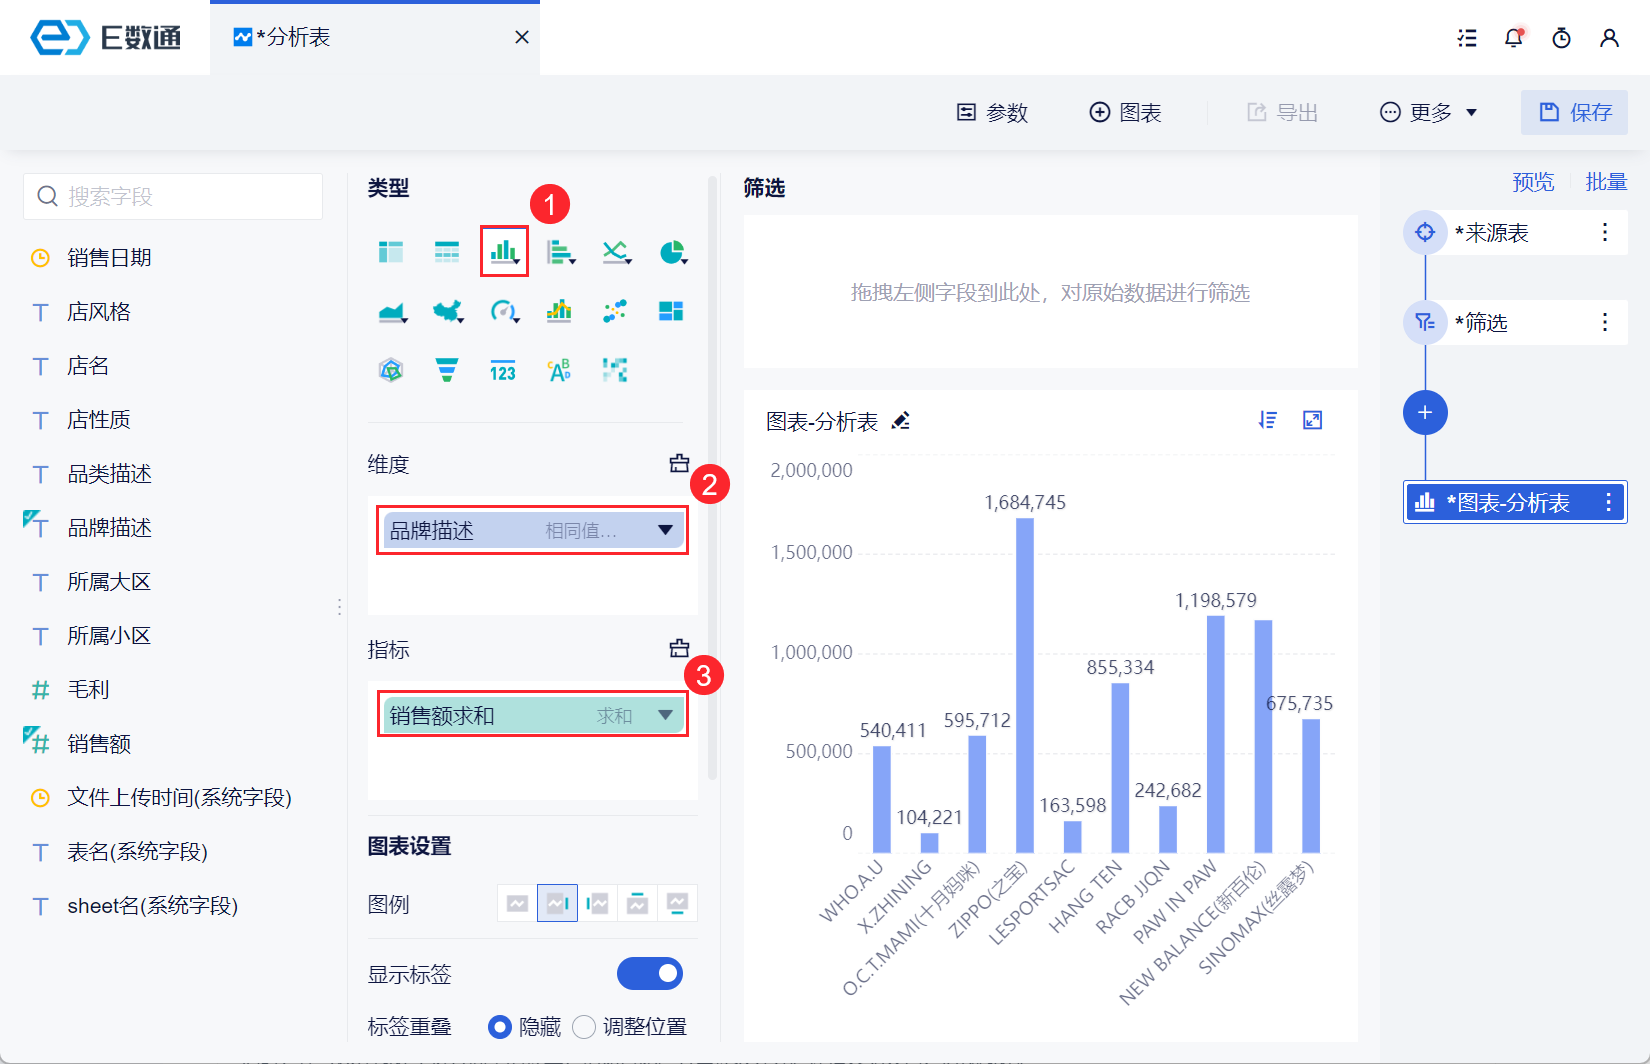Add a new chart with 图表 button
Viewport: 1650px width, 1064px height.
click(1125, 112)
